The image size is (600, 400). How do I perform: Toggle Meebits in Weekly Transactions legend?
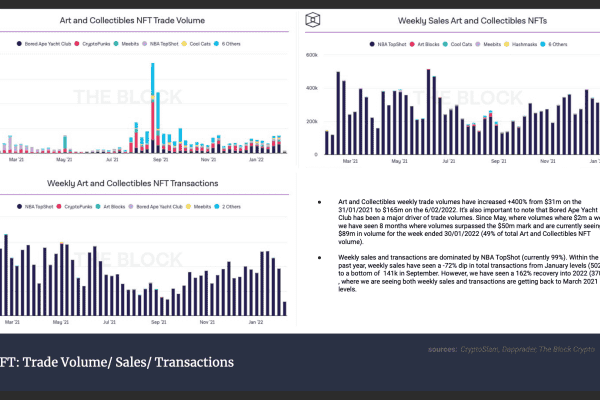[x=198, y=206]
